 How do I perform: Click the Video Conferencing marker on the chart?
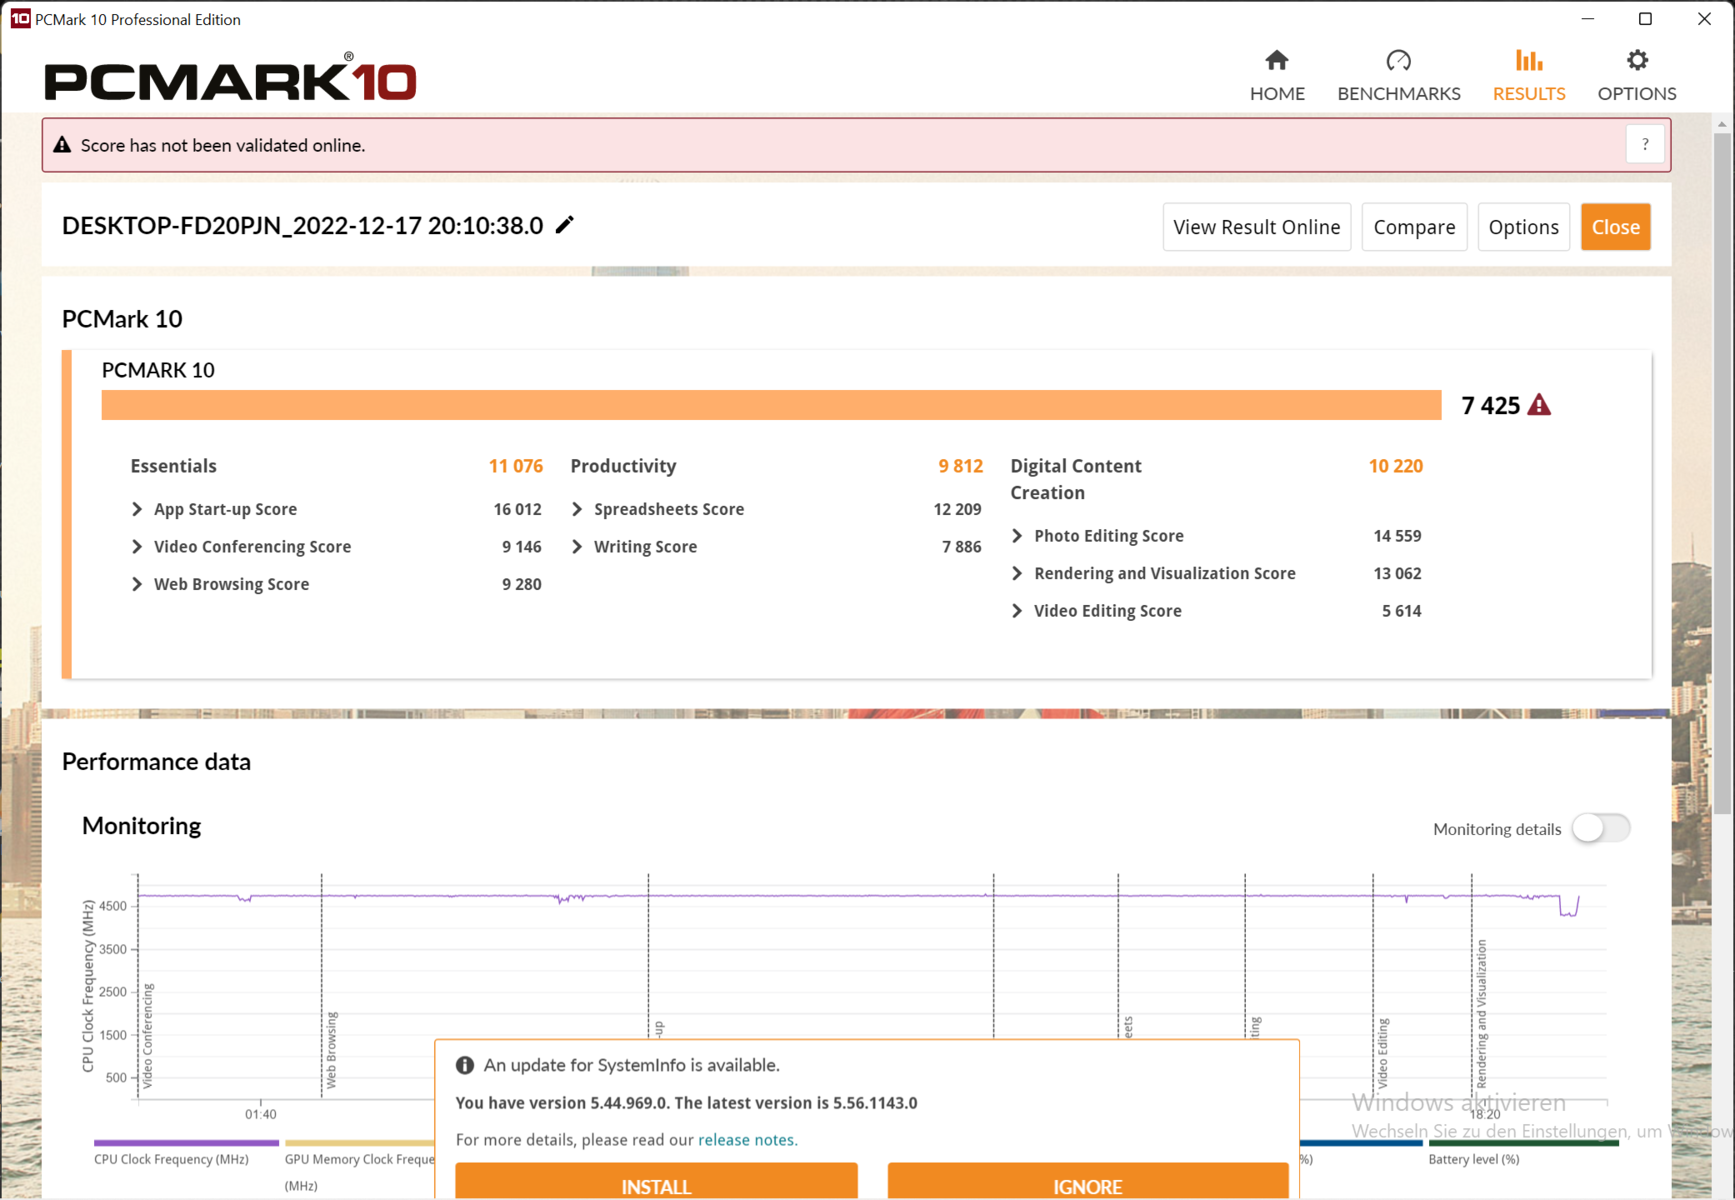[148, 1036]
